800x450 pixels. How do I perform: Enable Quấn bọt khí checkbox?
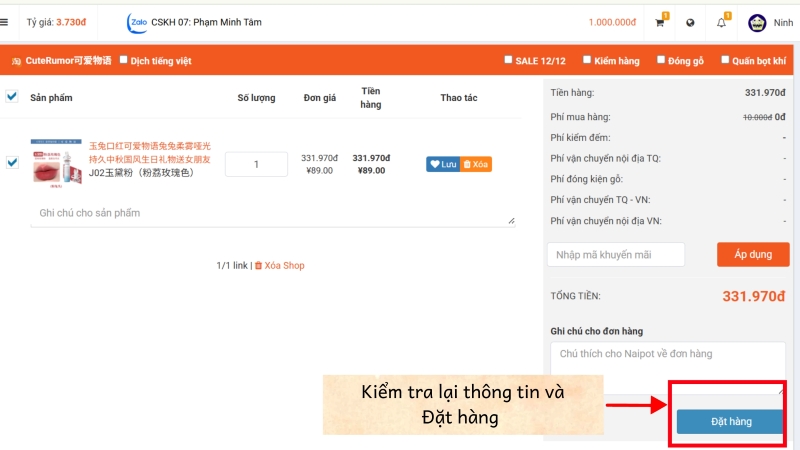(x=725, y=60)
